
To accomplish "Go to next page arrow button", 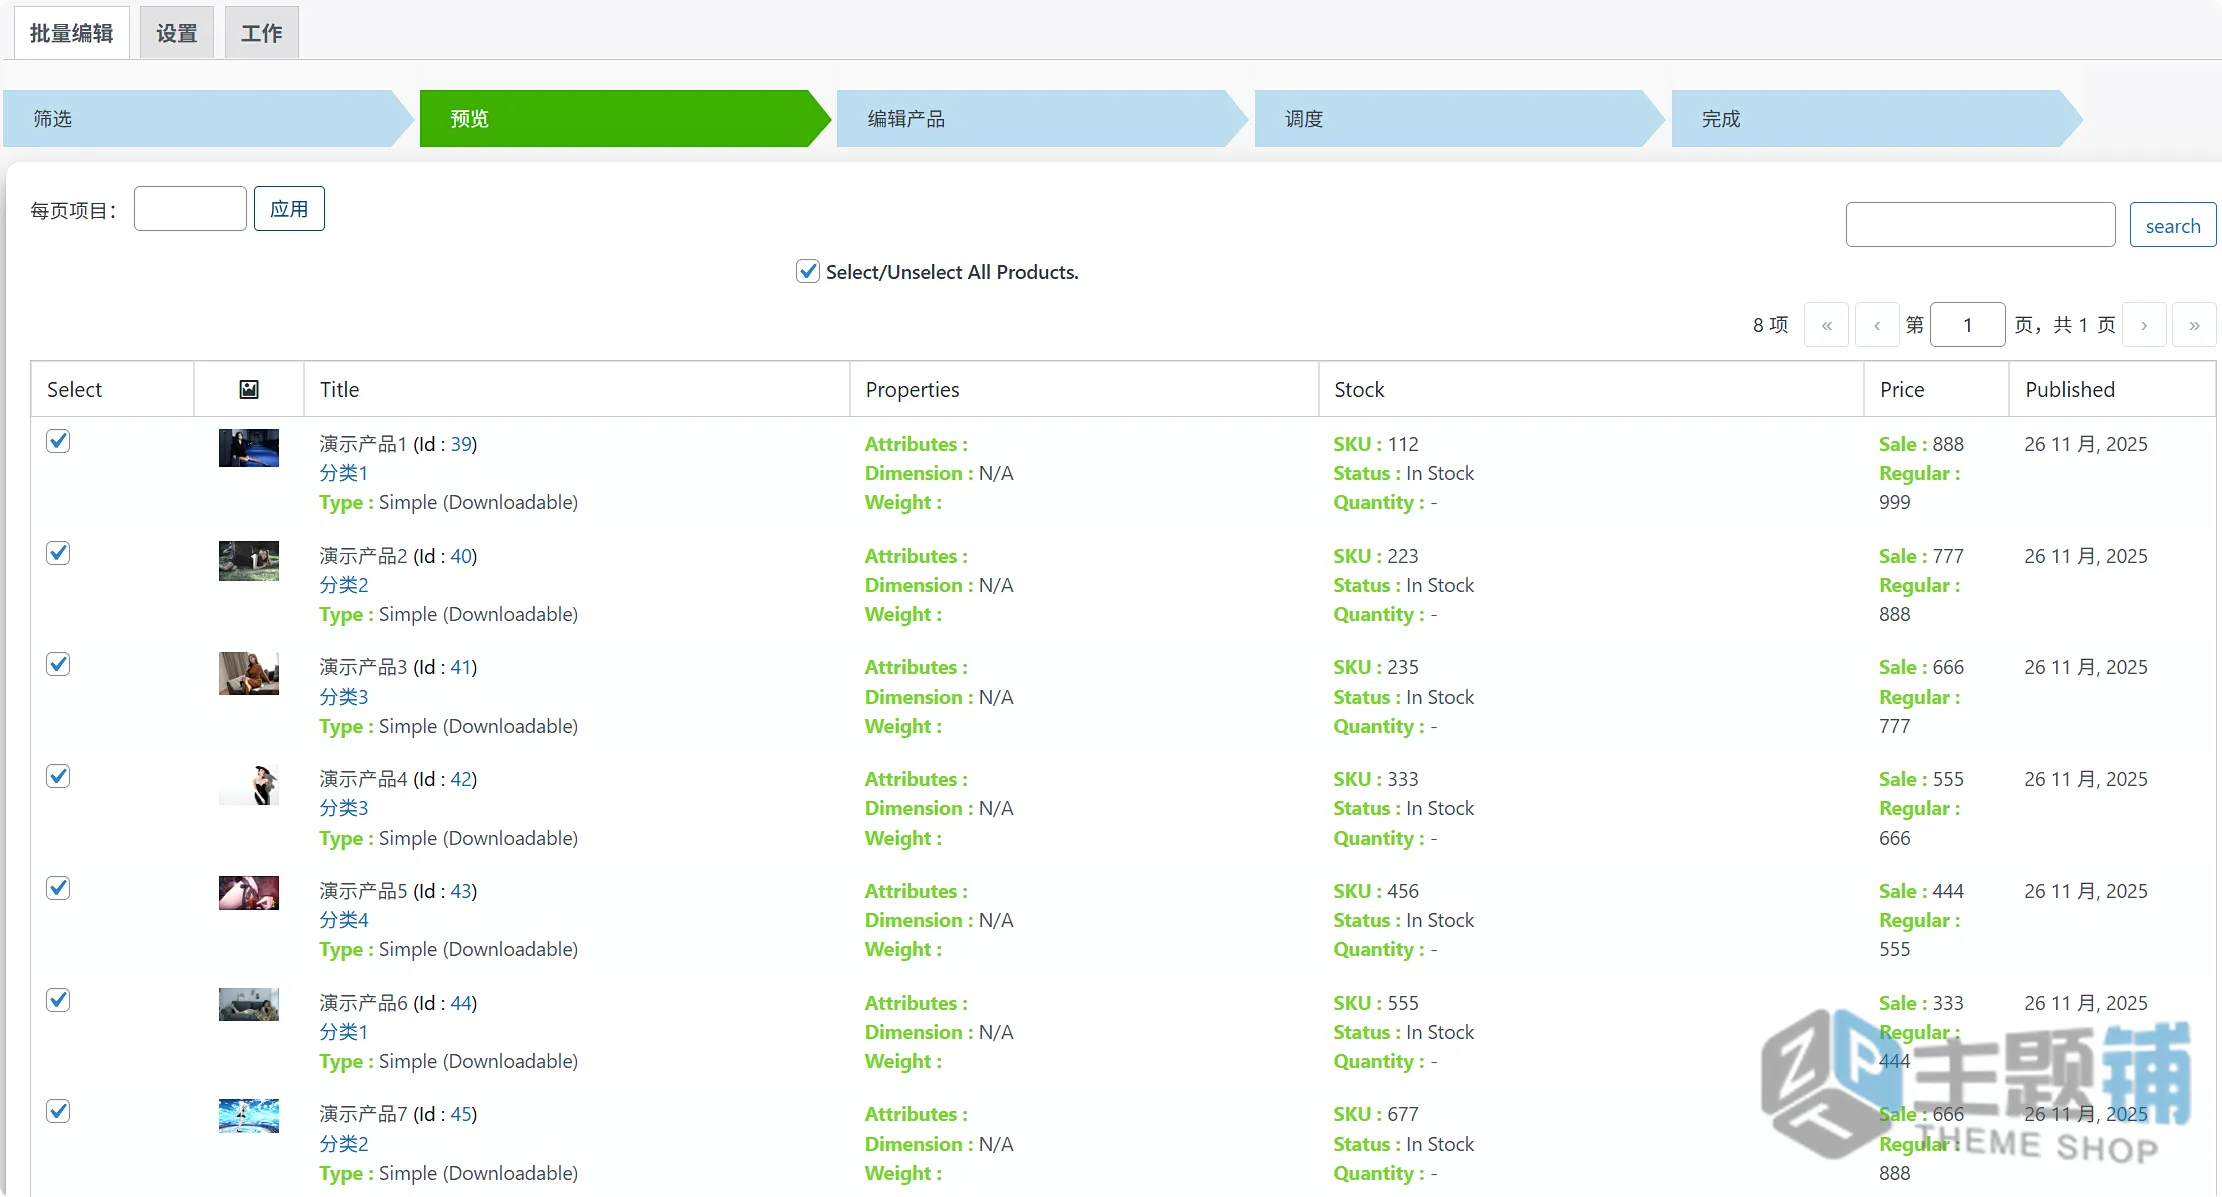I will [x=2144, y=325].
